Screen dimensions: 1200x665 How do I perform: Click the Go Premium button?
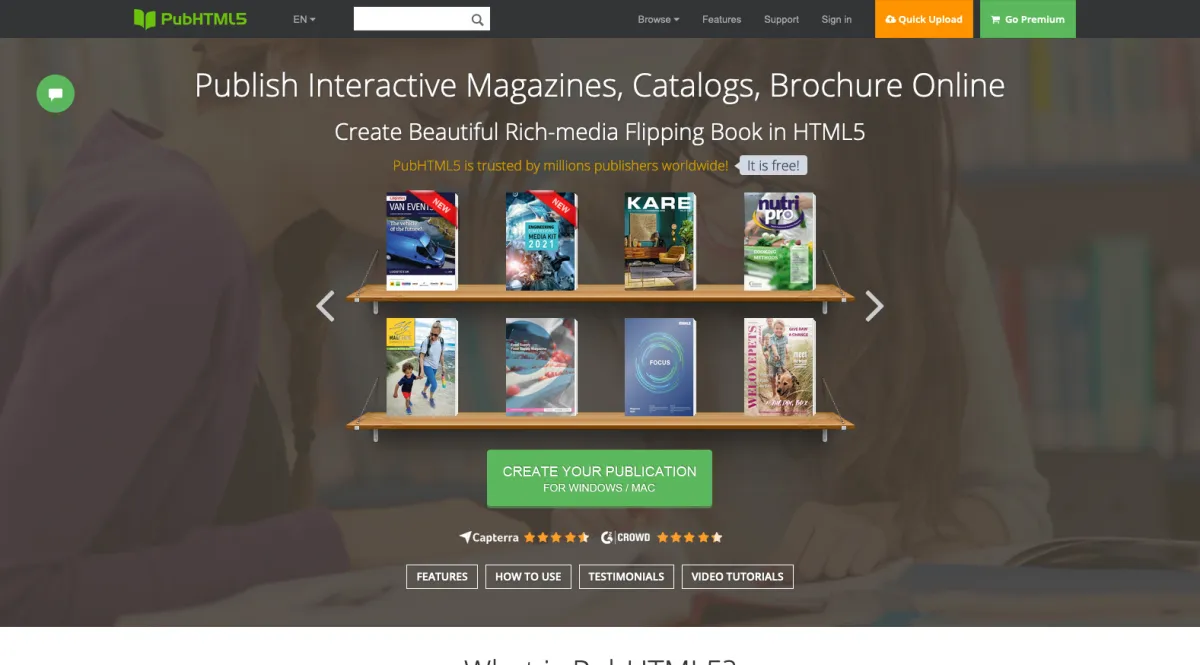point(1028,19)
